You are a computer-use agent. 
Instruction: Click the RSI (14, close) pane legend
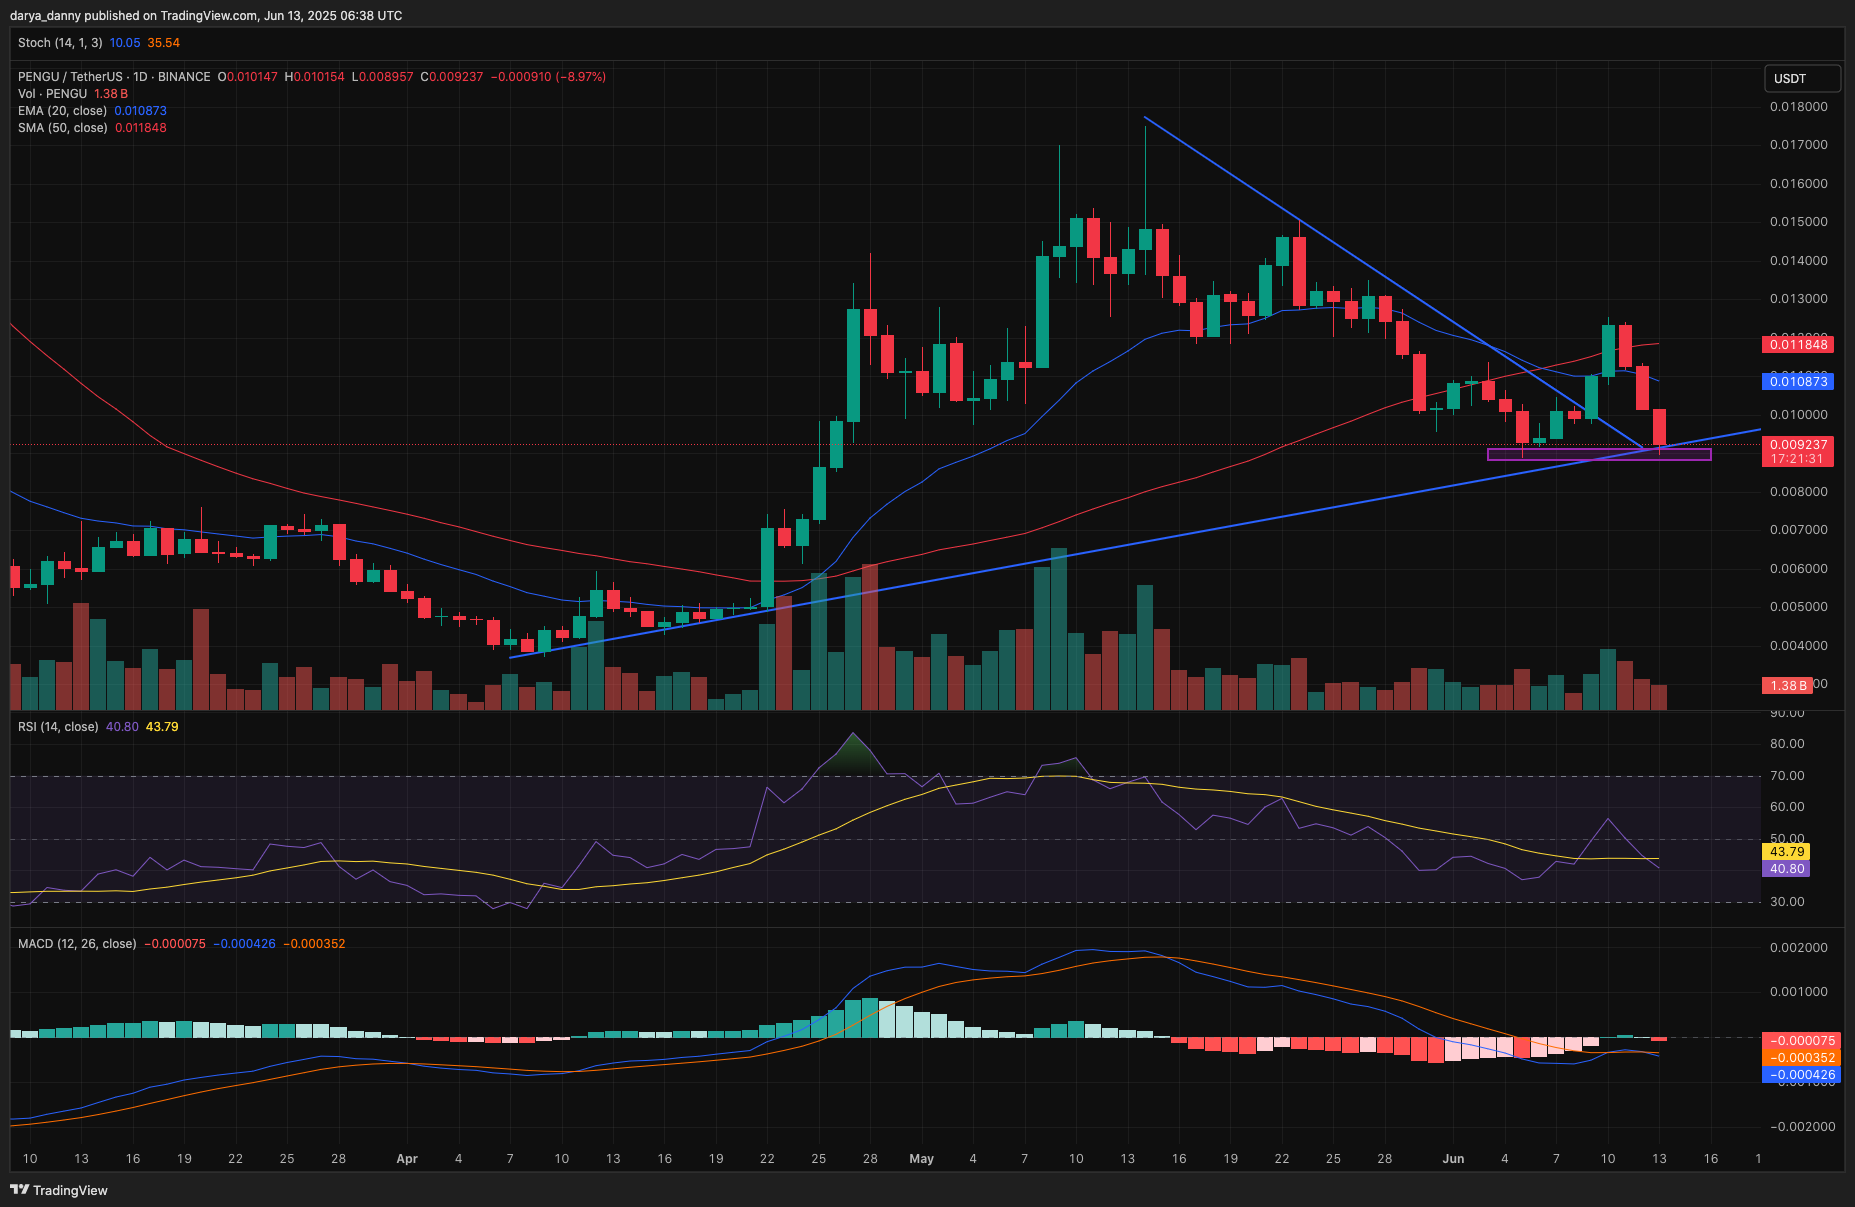click(58, 727)
